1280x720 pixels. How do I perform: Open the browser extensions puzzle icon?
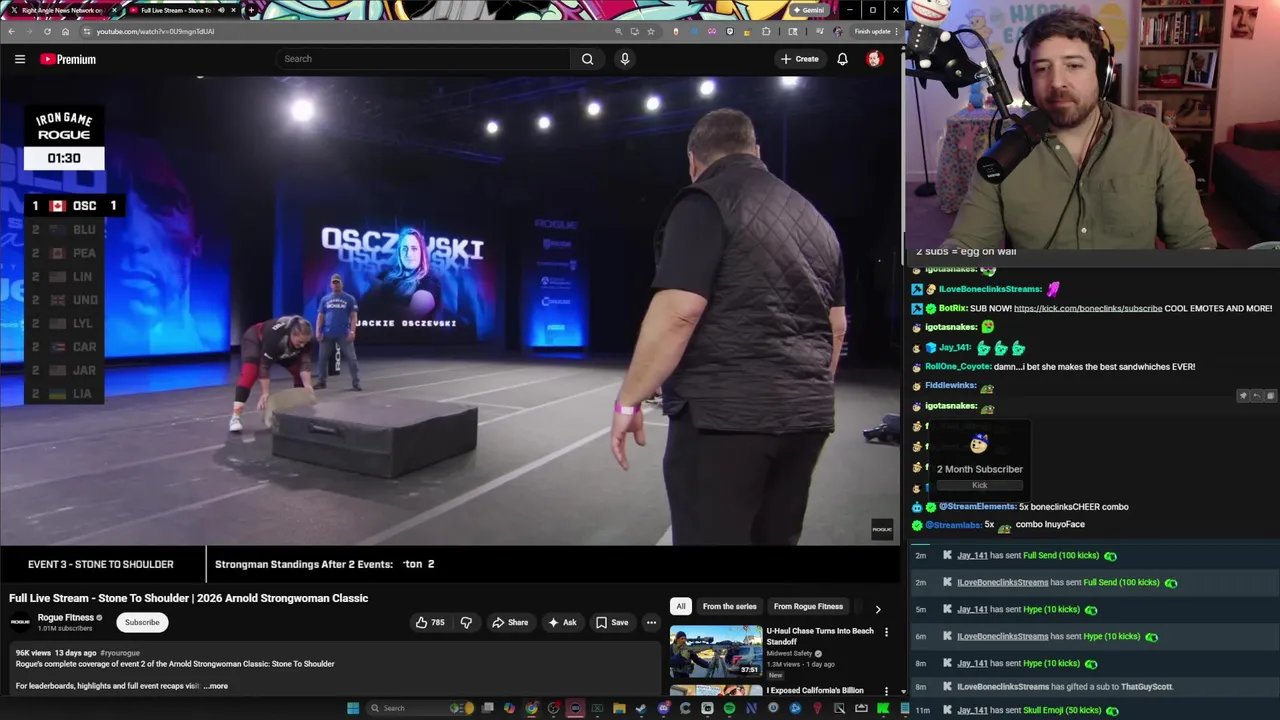point(766,31)
